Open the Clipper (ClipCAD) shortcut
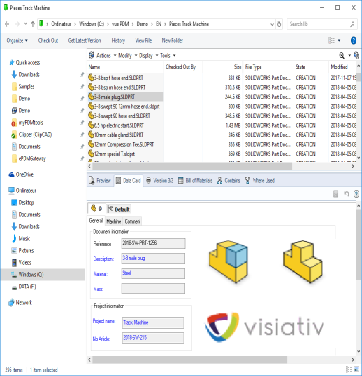The height and width of the screenshot is (376, 362). pyautogui.click(x=32, y=135)
